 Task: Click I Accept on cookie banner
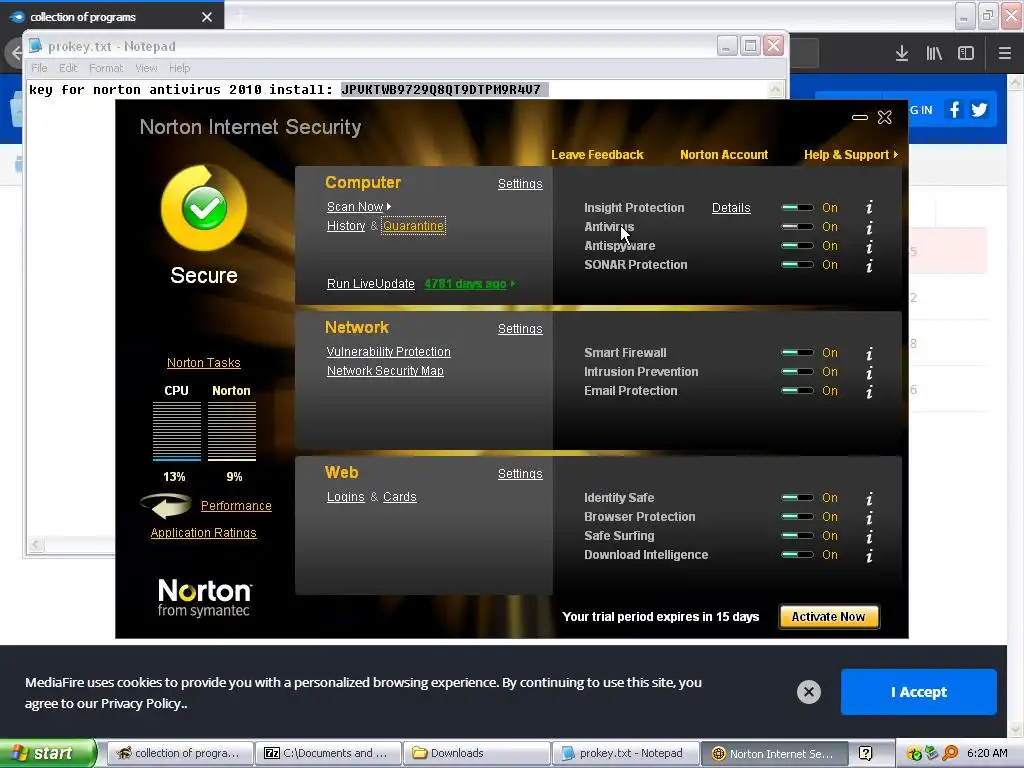coord(918,692)
